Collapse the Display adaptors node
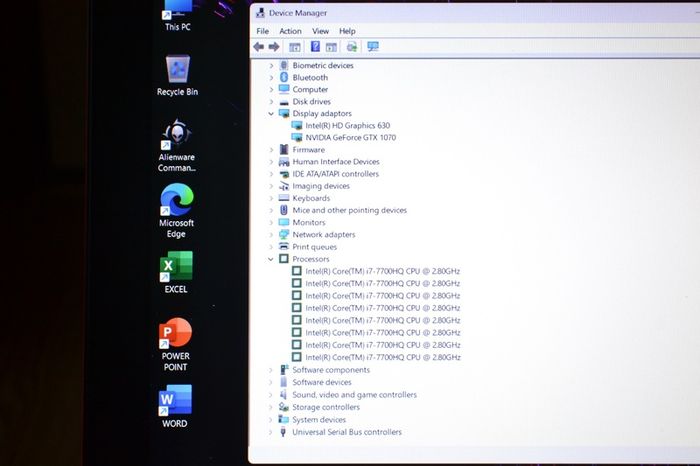The height and width of the screenshot is (466, 700). [x=271, y=114]
